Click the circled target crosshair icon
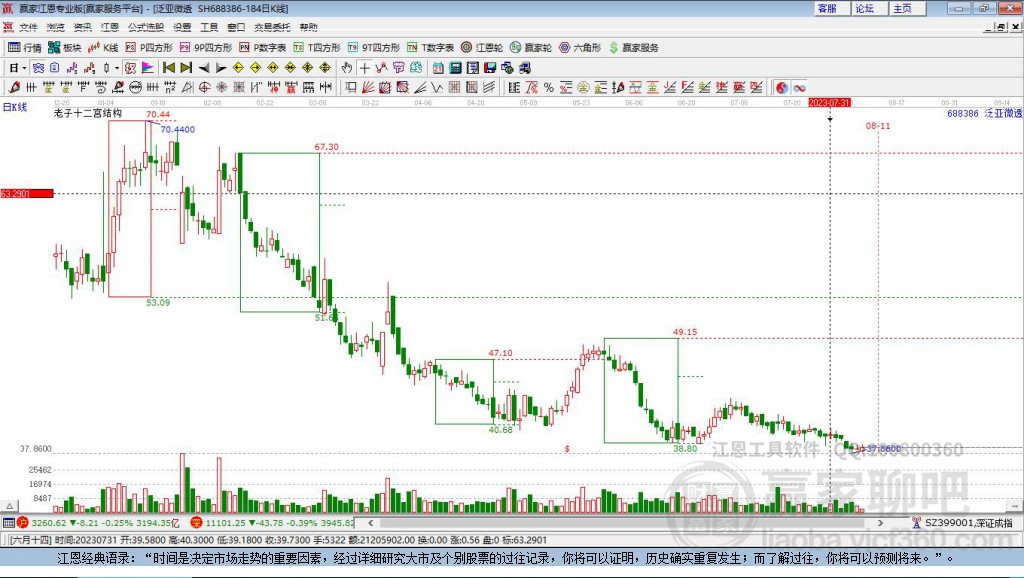The height and width of the screenshot is (578, 1024). tap(204, 88)
